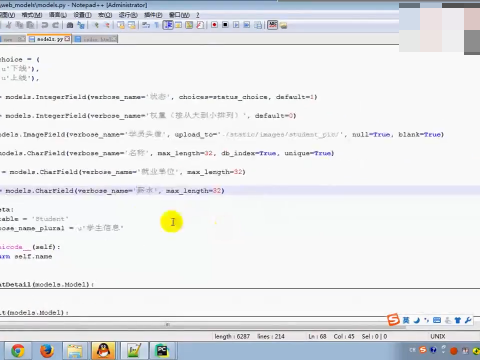Start macro recording with the red dot
The width and height of the screenshot is (480, 360).
coord(214,25)
